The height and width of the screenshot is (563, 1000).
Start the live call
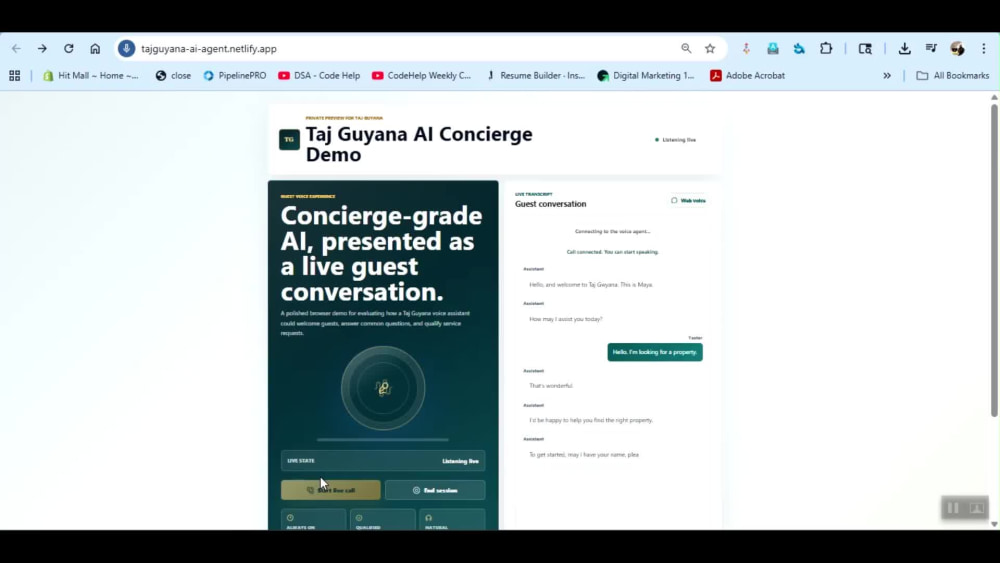click(330, 490)
